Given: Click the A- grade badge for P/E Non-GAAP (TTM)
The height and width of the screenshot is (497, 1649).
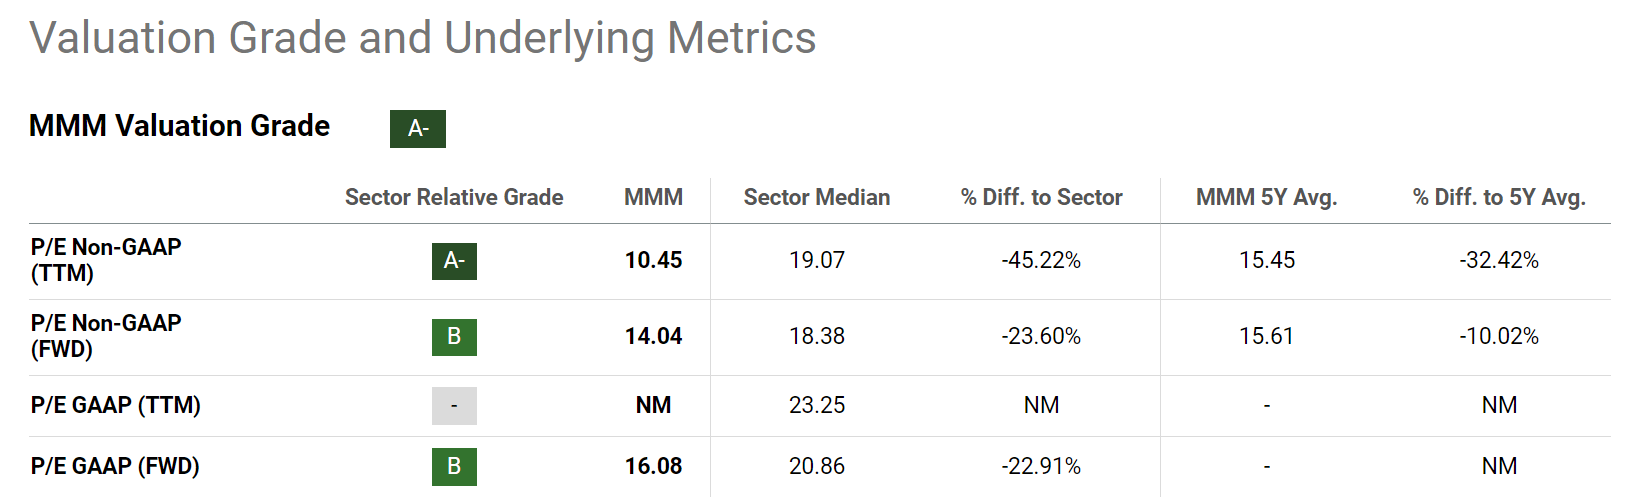Looking at the screenshot, I should pyautogui.click(x=454, y=261).
